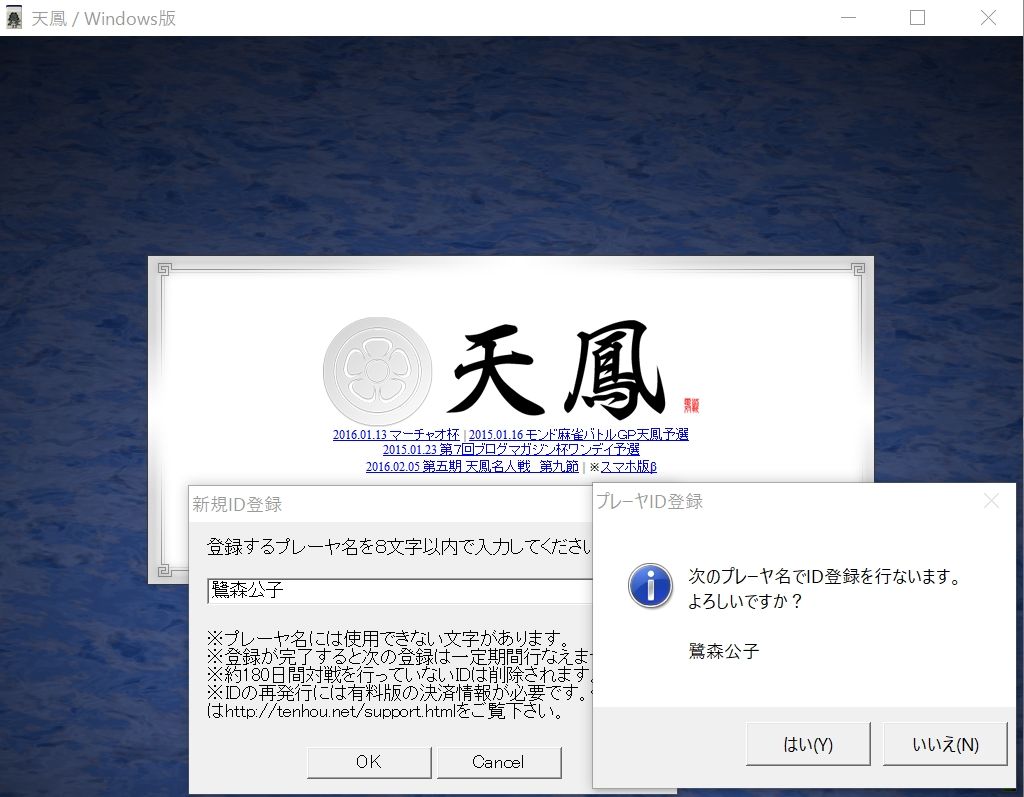Click the red seal stamp beside 天鳳
This screenshot has width=1024, height=797.
(x=692, y=405)
